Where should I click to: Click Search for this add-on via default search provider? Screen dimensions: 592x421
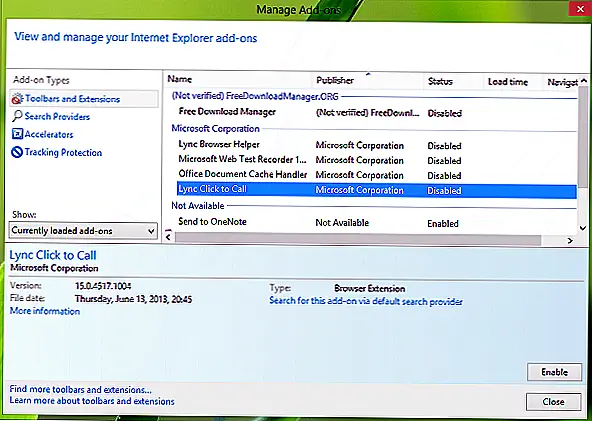click(x=366, y=301)
